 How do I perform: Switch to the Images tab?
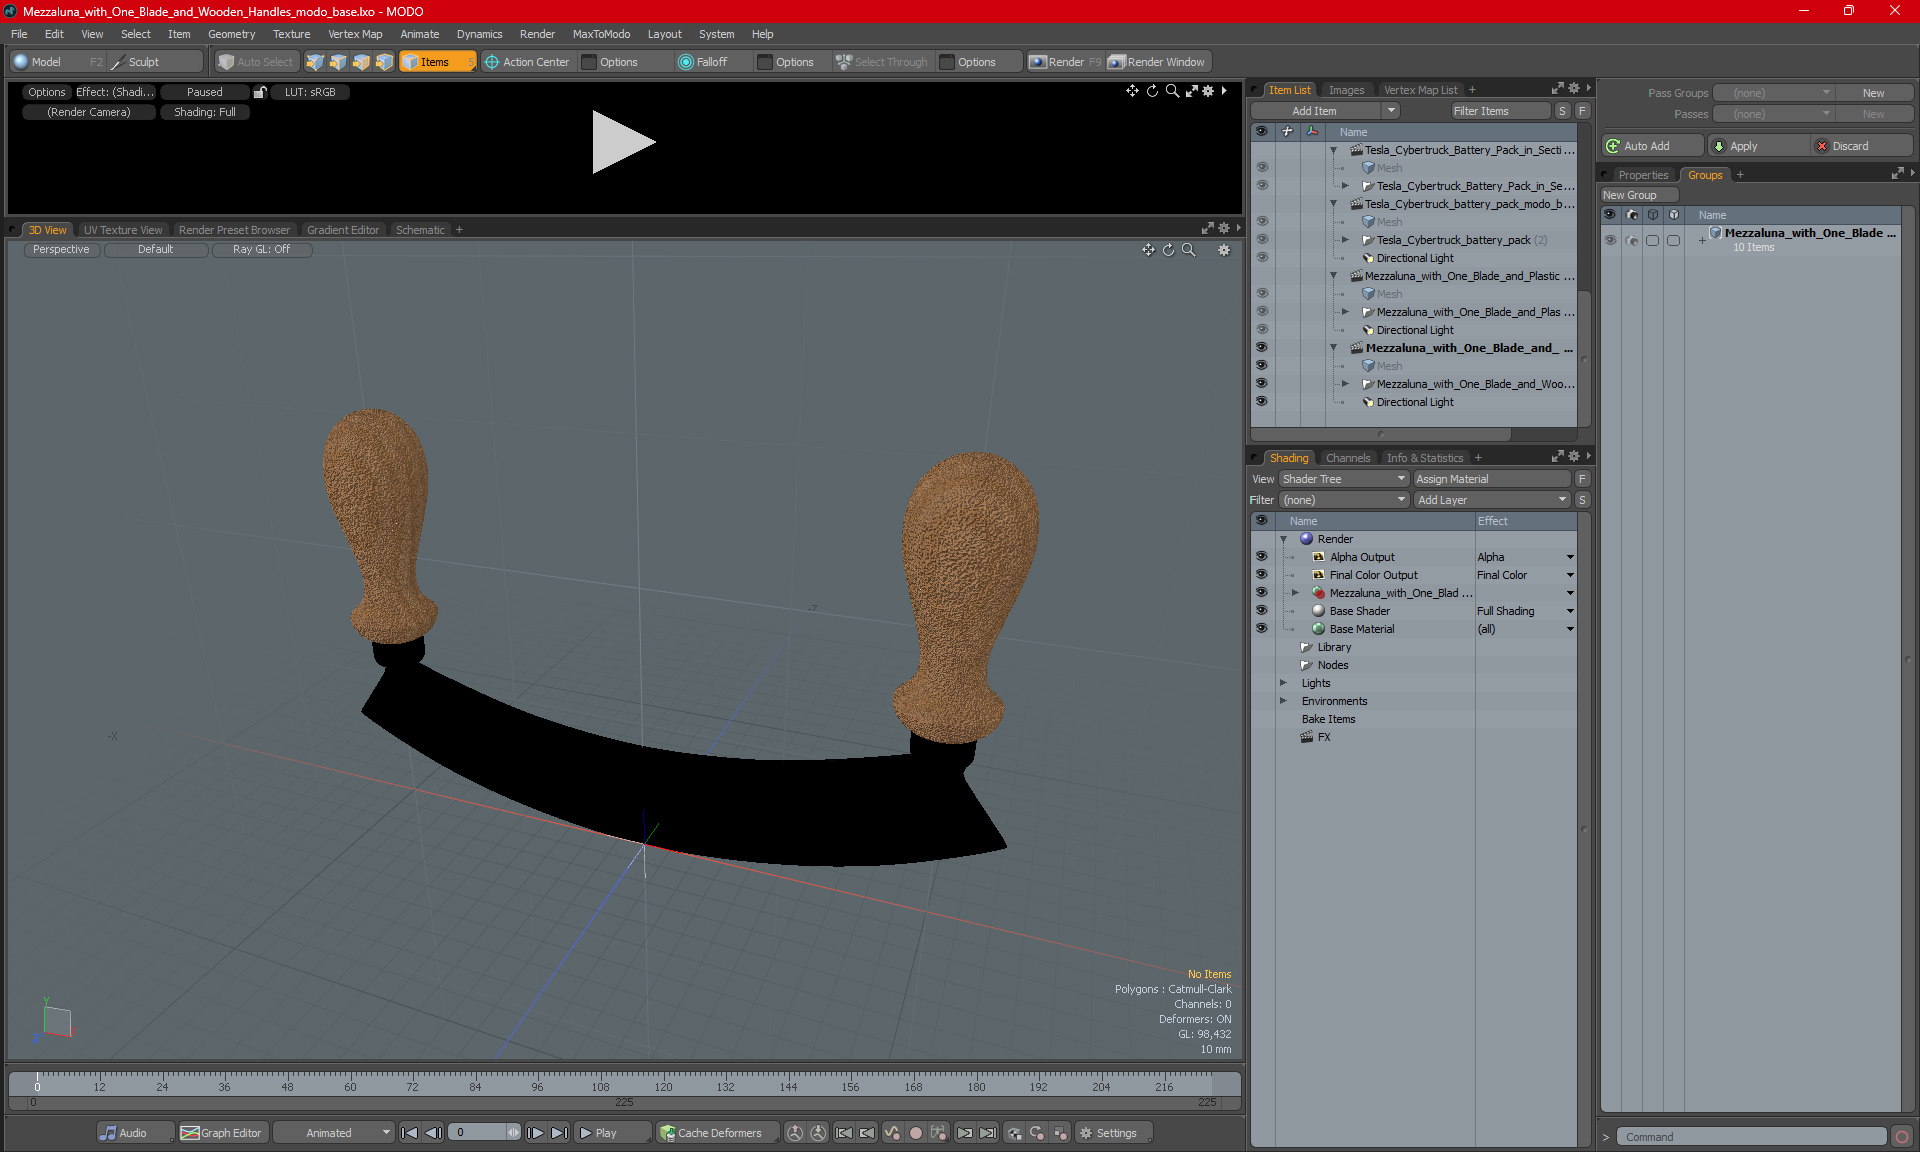pos(1346,90)
